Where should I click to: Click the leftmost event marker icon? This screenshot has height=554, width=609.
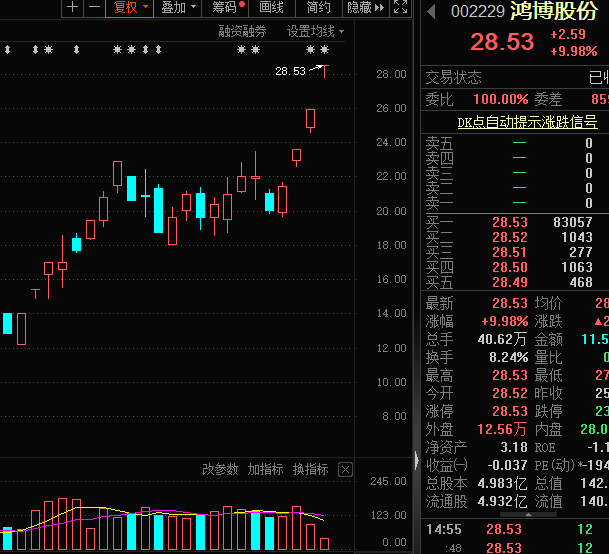7,49
